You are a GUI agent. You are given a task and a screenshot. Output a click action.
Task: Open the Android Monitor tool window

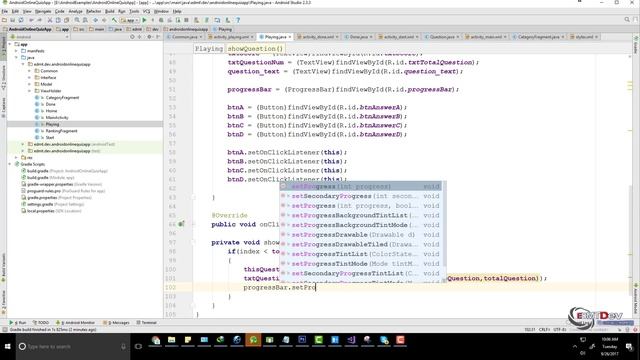coord(76,322)
